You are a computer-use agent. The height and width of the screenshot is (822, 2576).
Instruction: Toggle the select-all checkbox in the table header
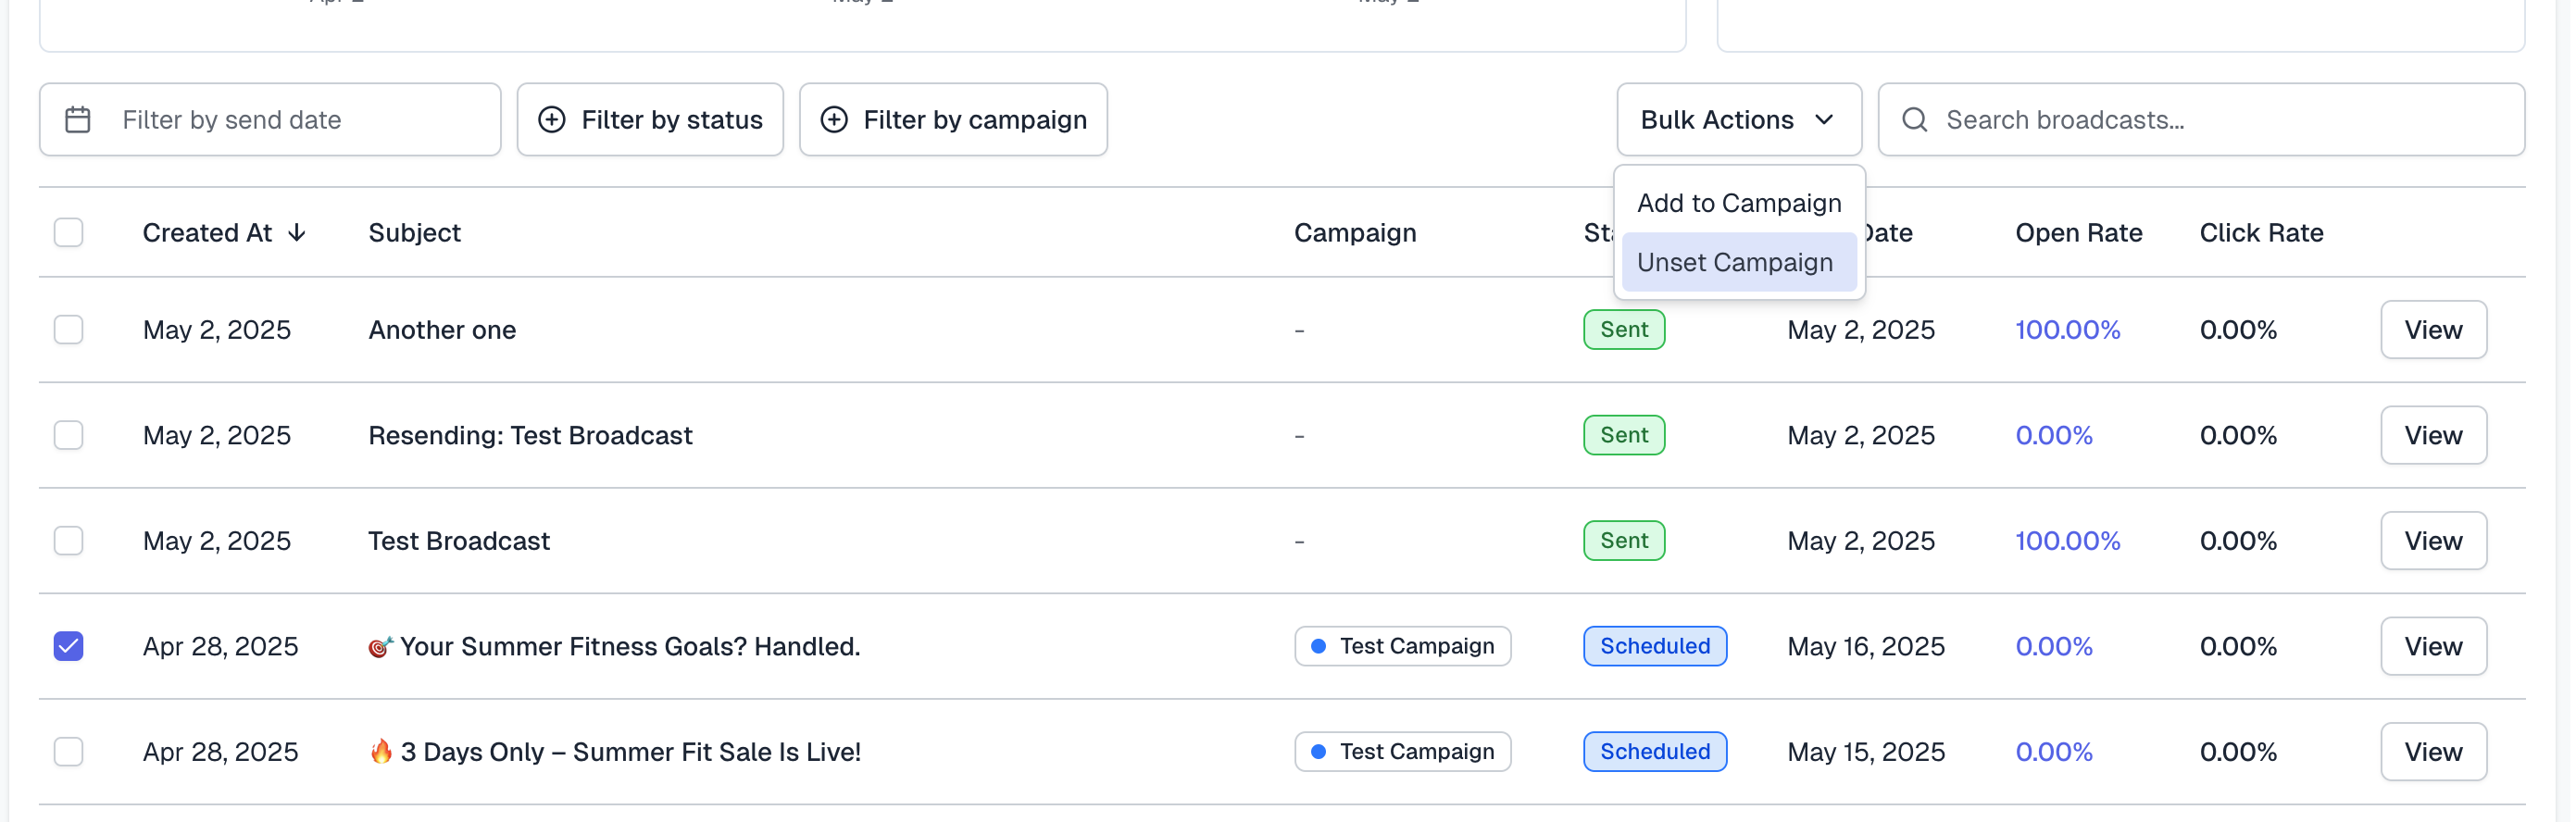coord(68,233)
